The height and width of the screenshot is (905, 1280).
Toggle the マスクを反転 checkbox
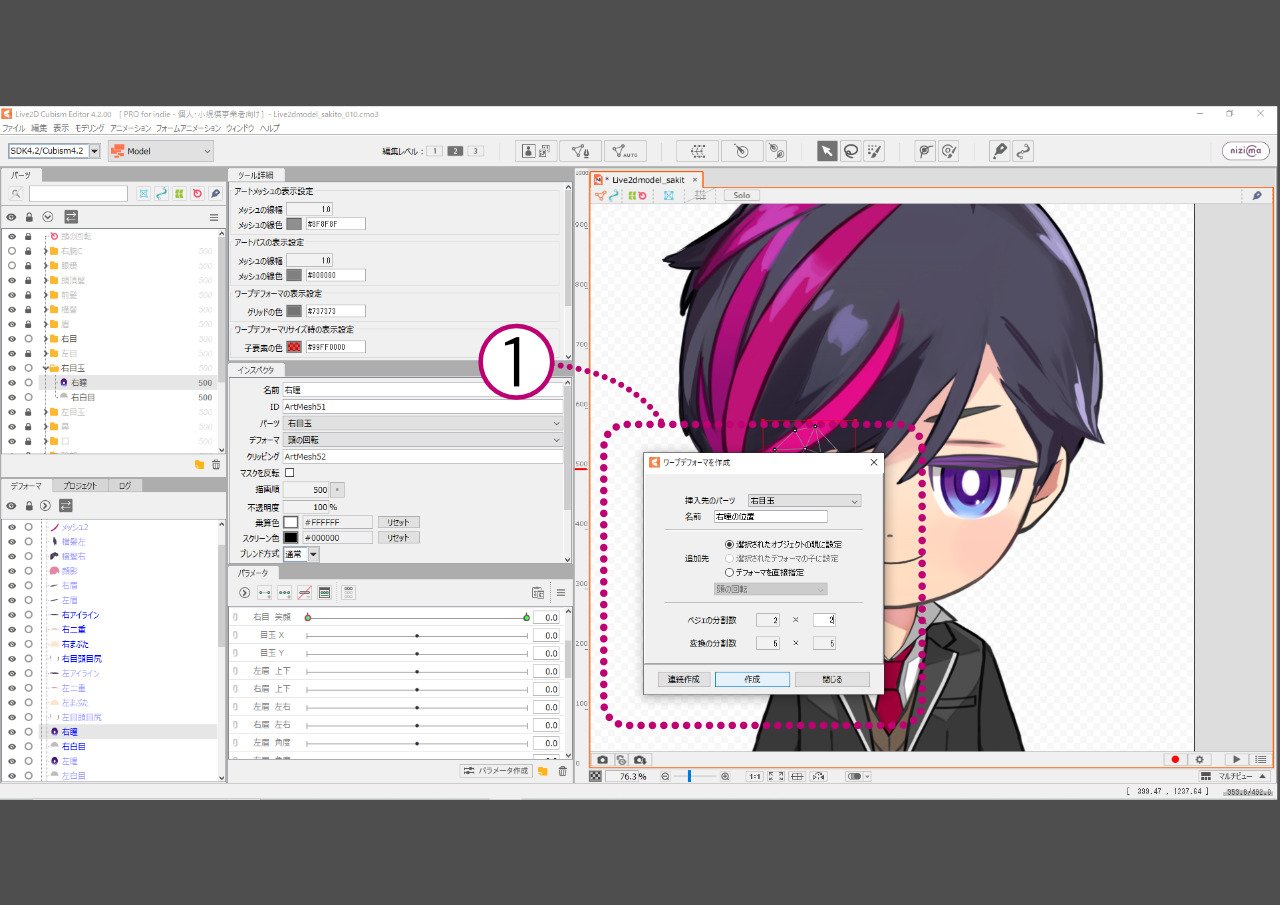[x=290, y=473]
